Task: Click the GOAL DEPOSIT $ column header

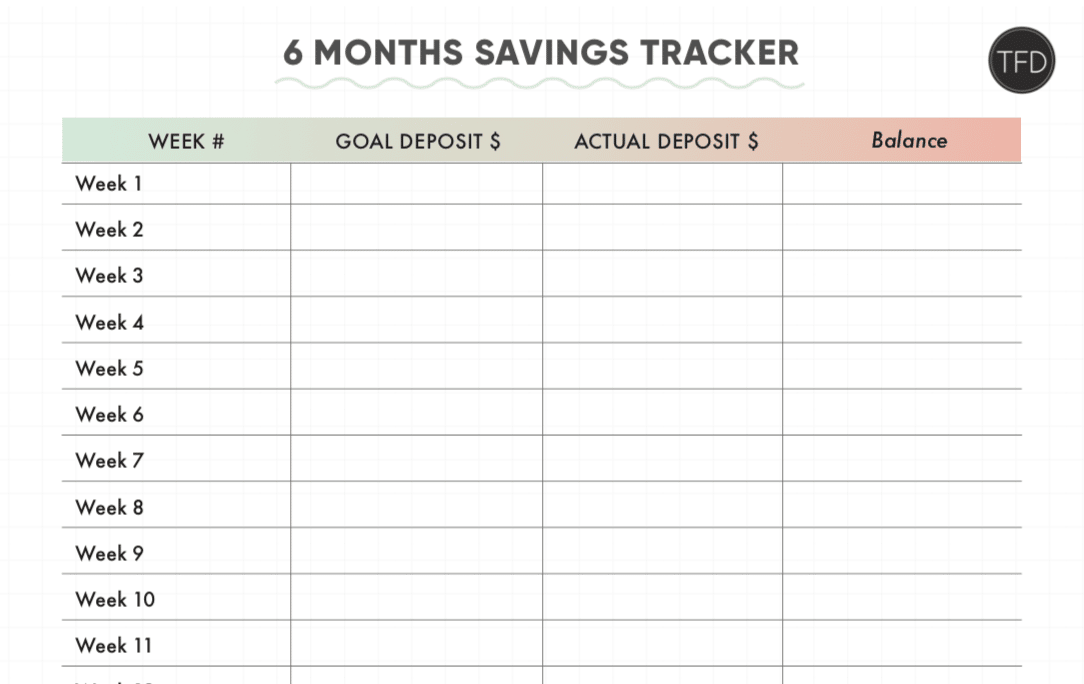Action: click(x=418, y=141)
